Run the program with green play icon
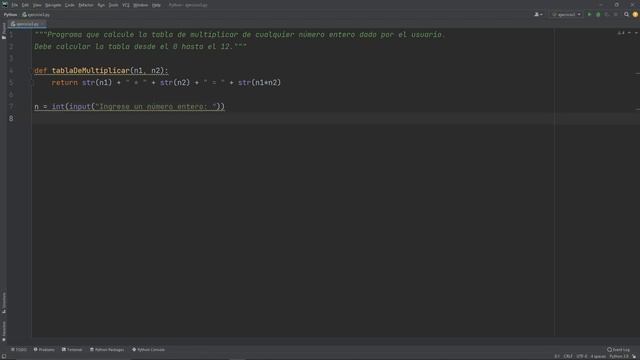This screenshot has height=360, width=640. click(x=589, y=15)
